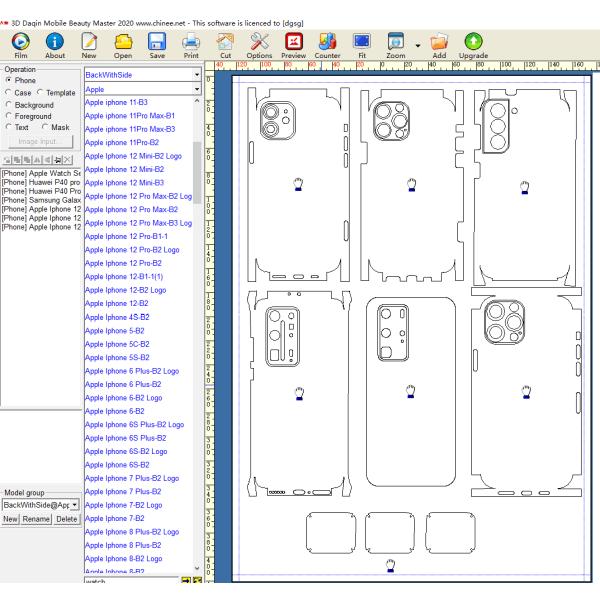
Task: Click the Print toolbar icon
Action: (x=190, y=39)
